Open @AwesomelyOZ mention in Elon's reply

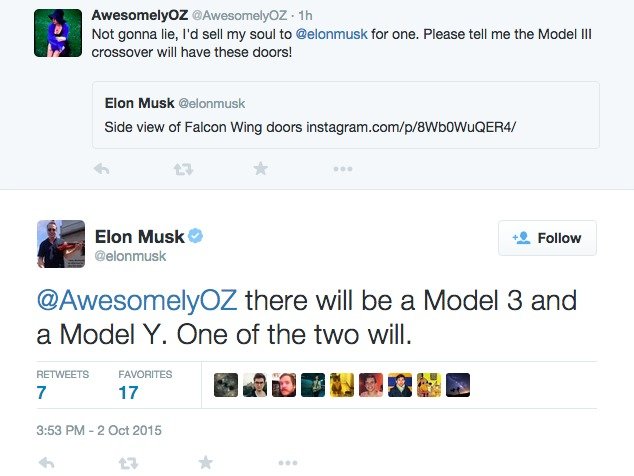[x=138, y=302]
